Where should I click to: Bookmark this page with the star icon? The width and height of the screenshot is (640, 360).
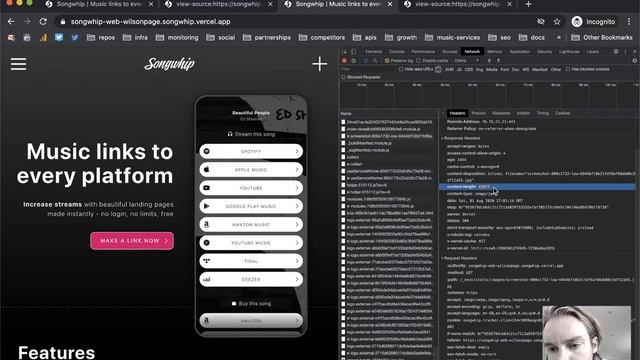[557, 22]
